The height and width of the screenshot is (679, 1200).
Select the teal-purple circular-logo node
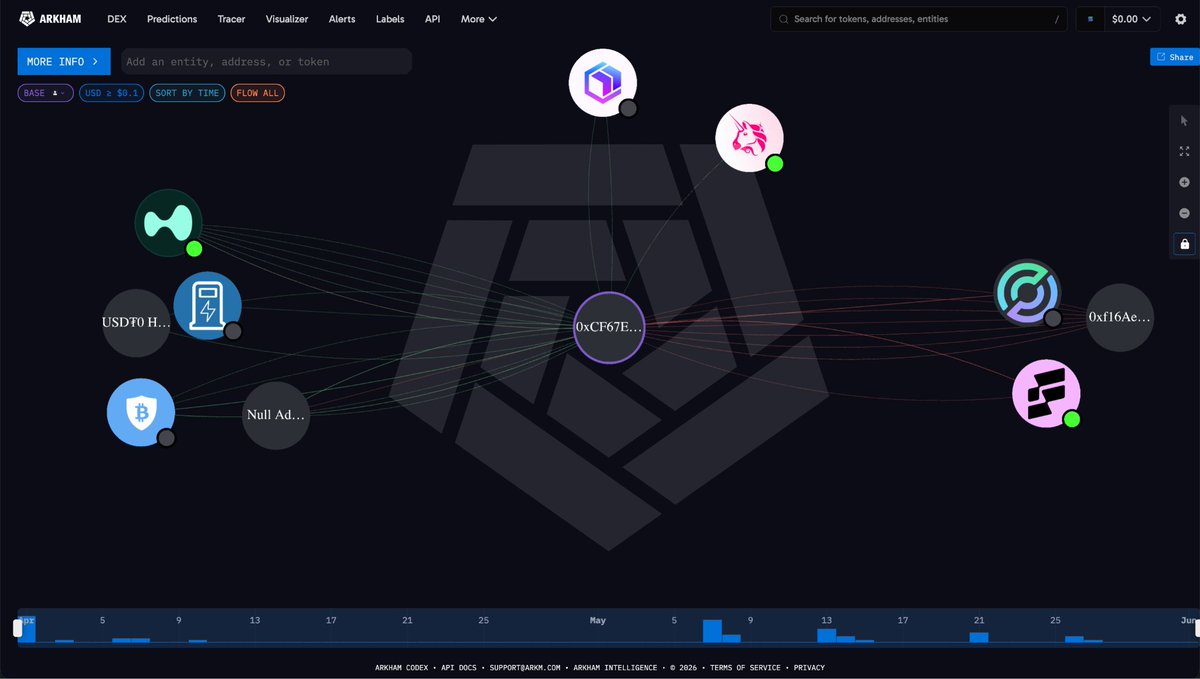pos(1027,293)
